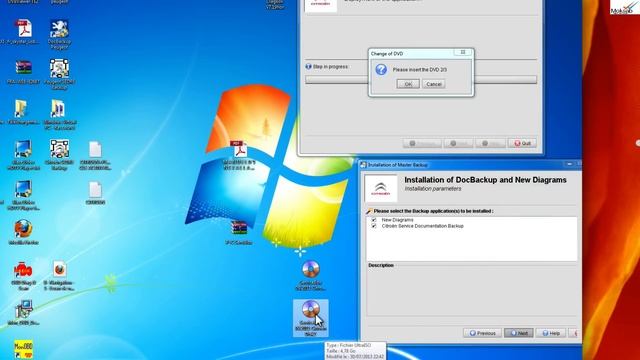640x360 pixels.
Task: Click the 'Installation of Master Backup' window title
Action: 398,165
